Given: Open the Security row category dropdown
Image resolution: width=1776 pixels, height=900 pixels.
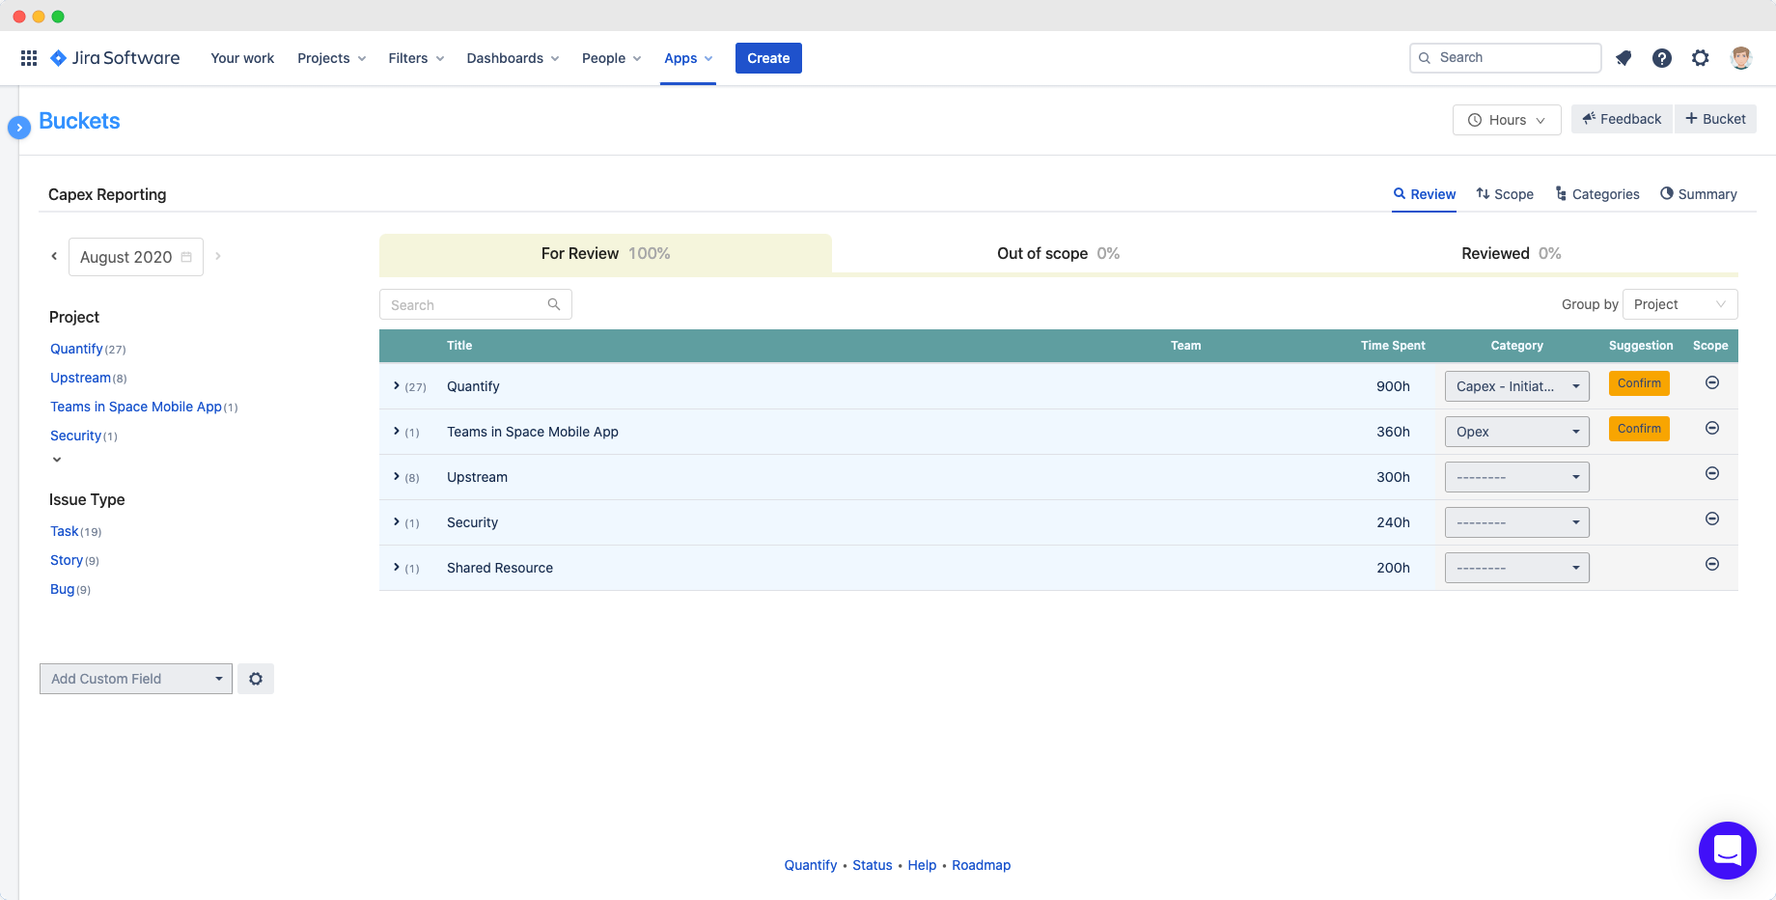Looking at the screenshot, I should (1517, 522).
